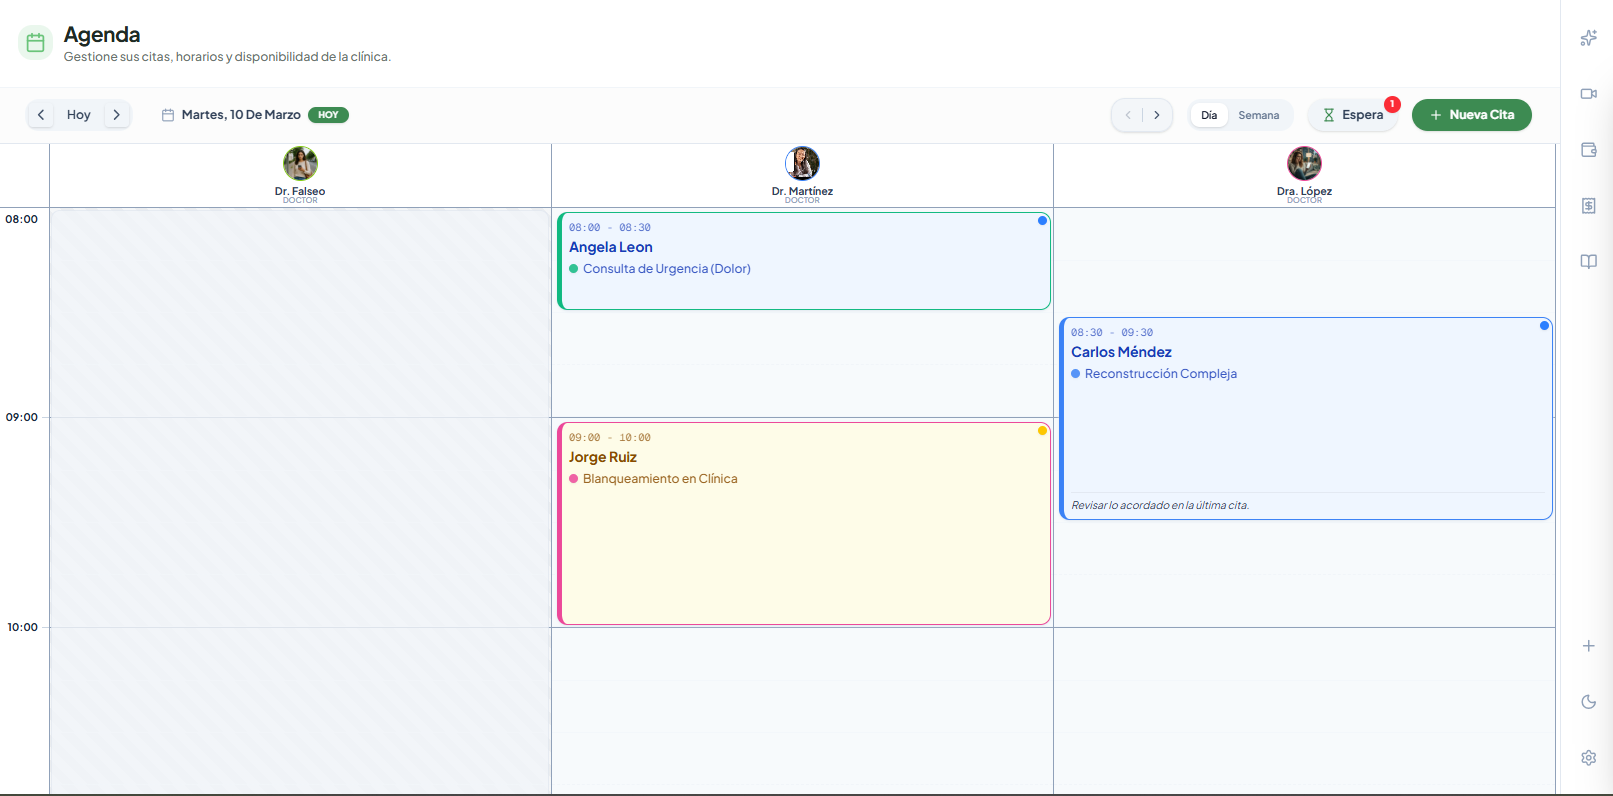1613x796 pixels.
Task: Jump to today with Hoy button
Action: coord(79,115)
